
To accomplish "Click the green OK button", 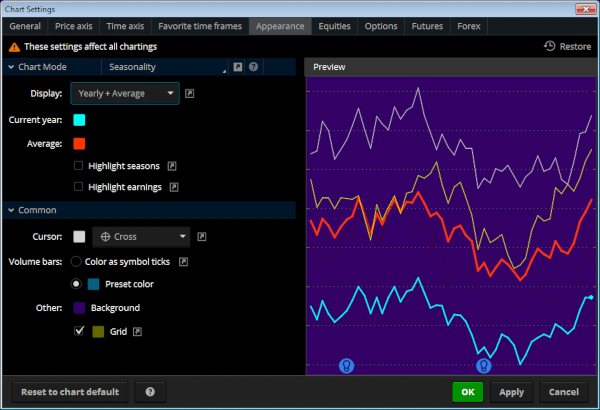I will click(467, 392).
